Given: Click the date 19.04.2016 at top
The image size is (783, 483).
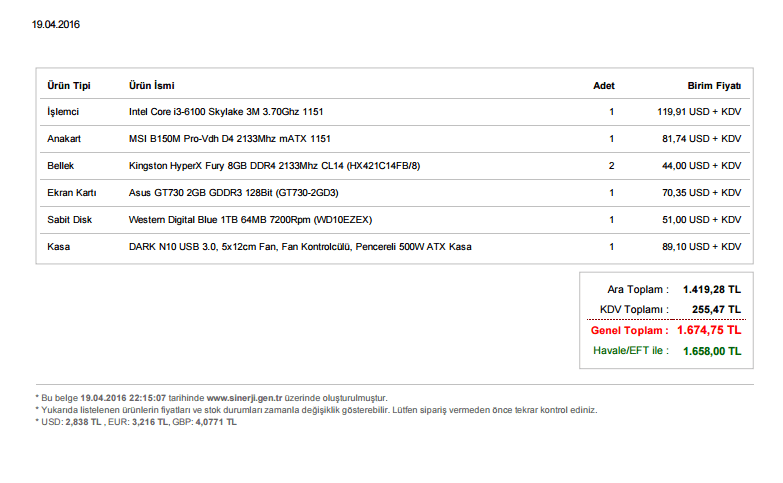Looking at the screenshot, I should click(x=55, y=24).
